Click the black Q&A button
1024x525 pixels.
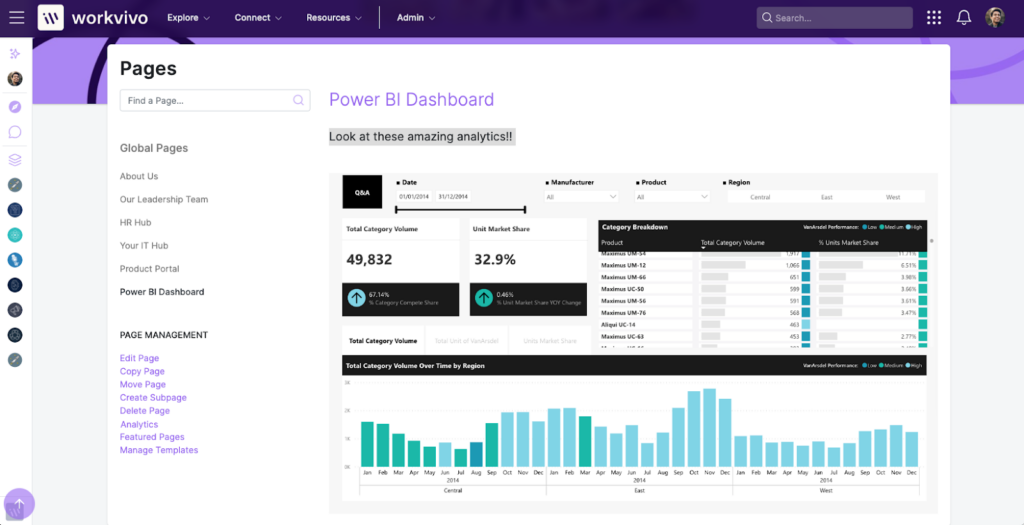coord(362,192)
